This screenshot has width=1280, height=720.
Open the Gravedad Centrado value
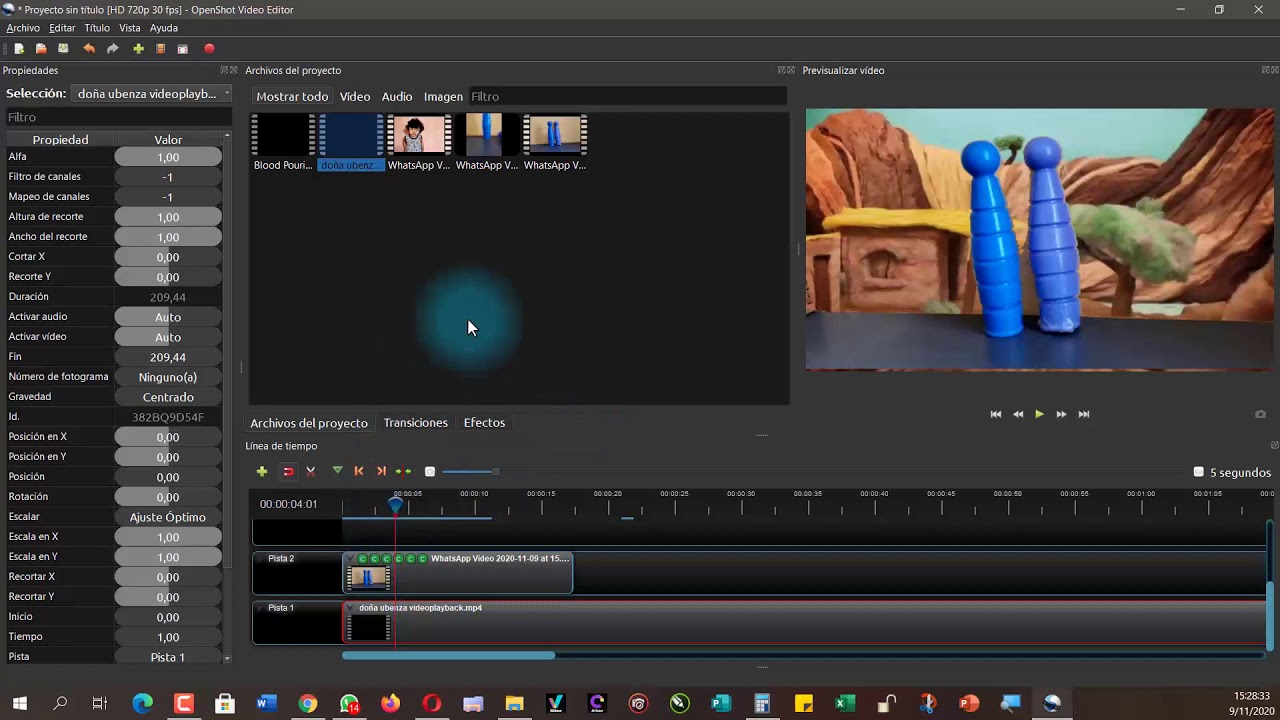click(168, 397)
